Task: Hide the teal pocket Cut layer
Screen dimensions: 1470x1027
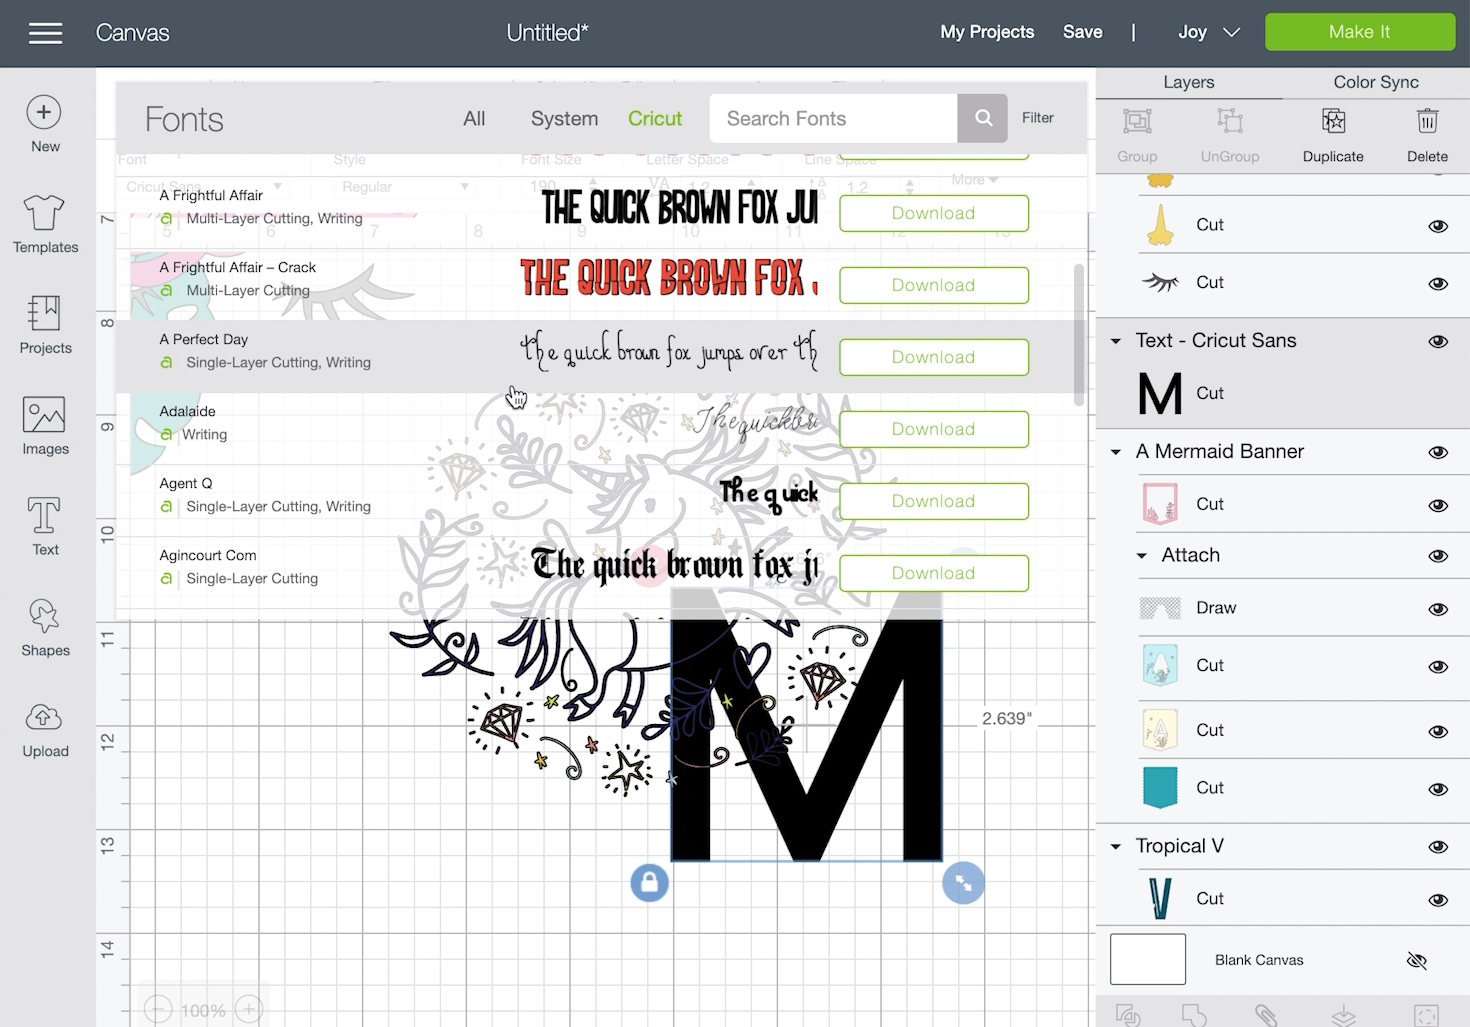Action: click(1438, 789)
